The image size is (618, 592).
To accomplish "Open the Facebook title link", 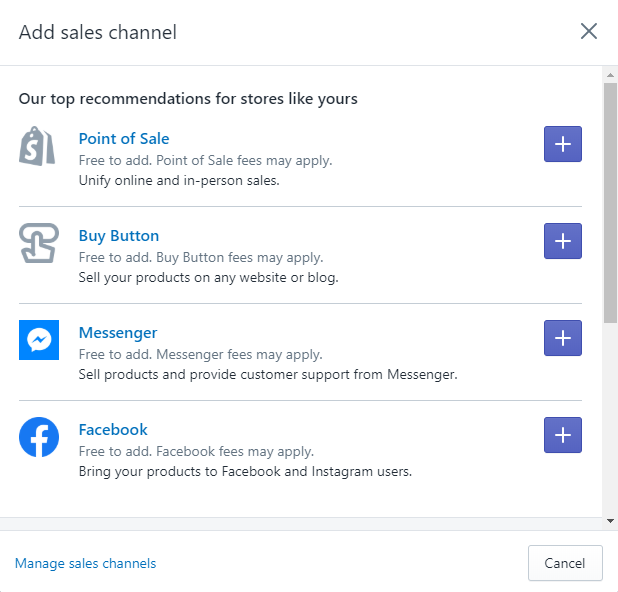I will click(x=113, y=430).
